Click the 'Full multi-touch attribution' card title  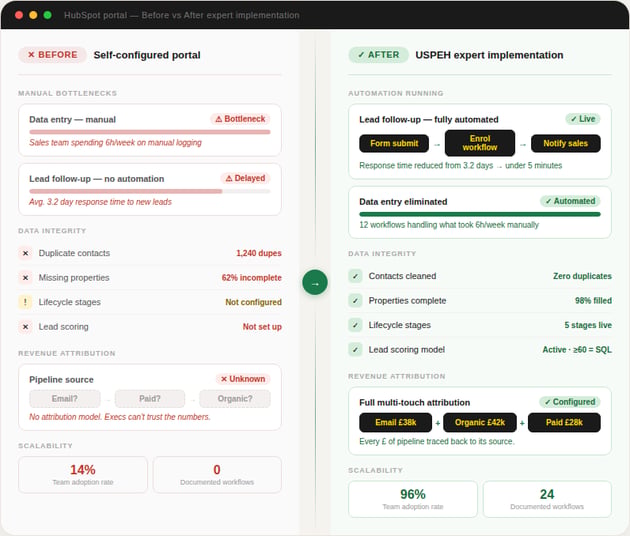click(x=415, y=403)
